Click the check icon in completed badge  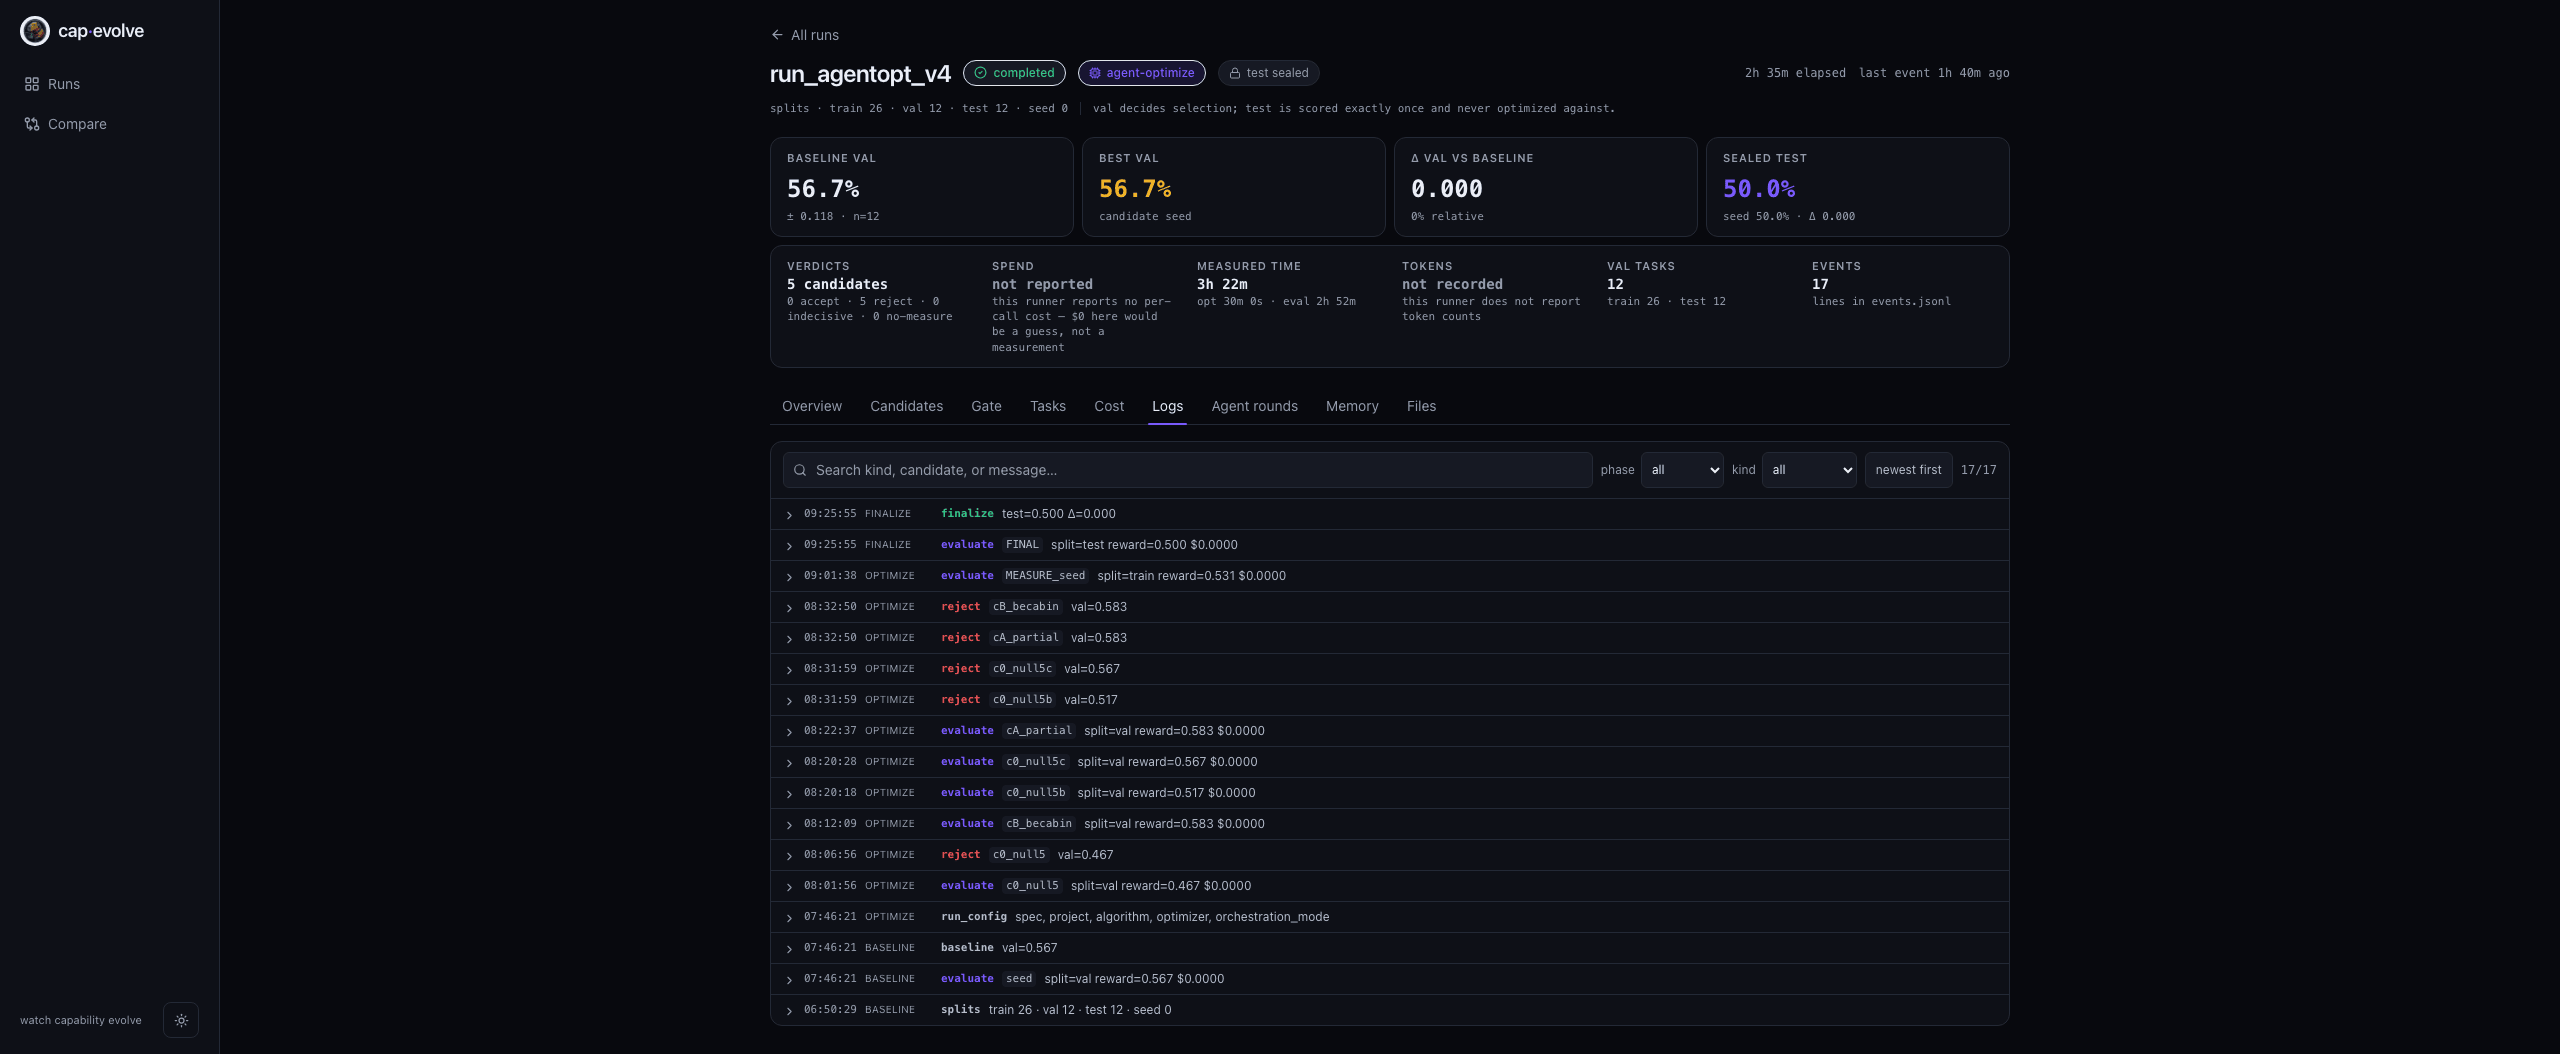click(x=981, y=73)
